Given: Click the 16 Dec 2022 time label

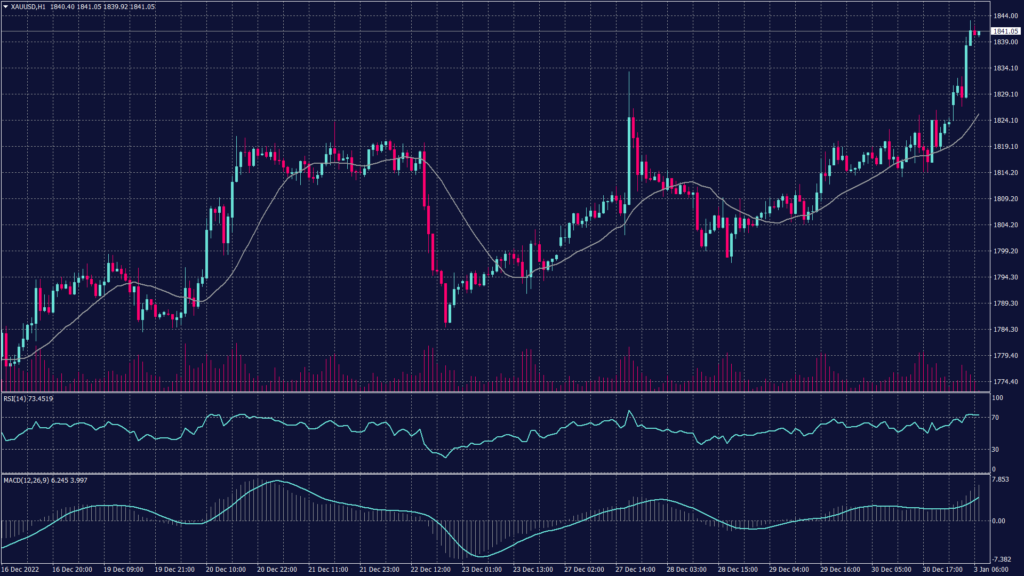Looking at the screenshot, I should (22, 568).
